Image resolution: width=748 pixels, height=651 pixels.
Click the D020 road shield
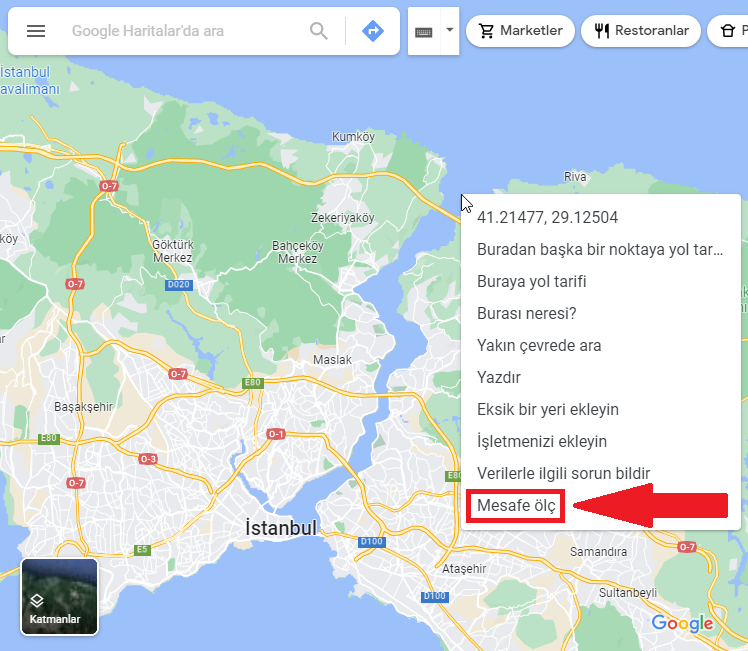(x=179, y=285)
